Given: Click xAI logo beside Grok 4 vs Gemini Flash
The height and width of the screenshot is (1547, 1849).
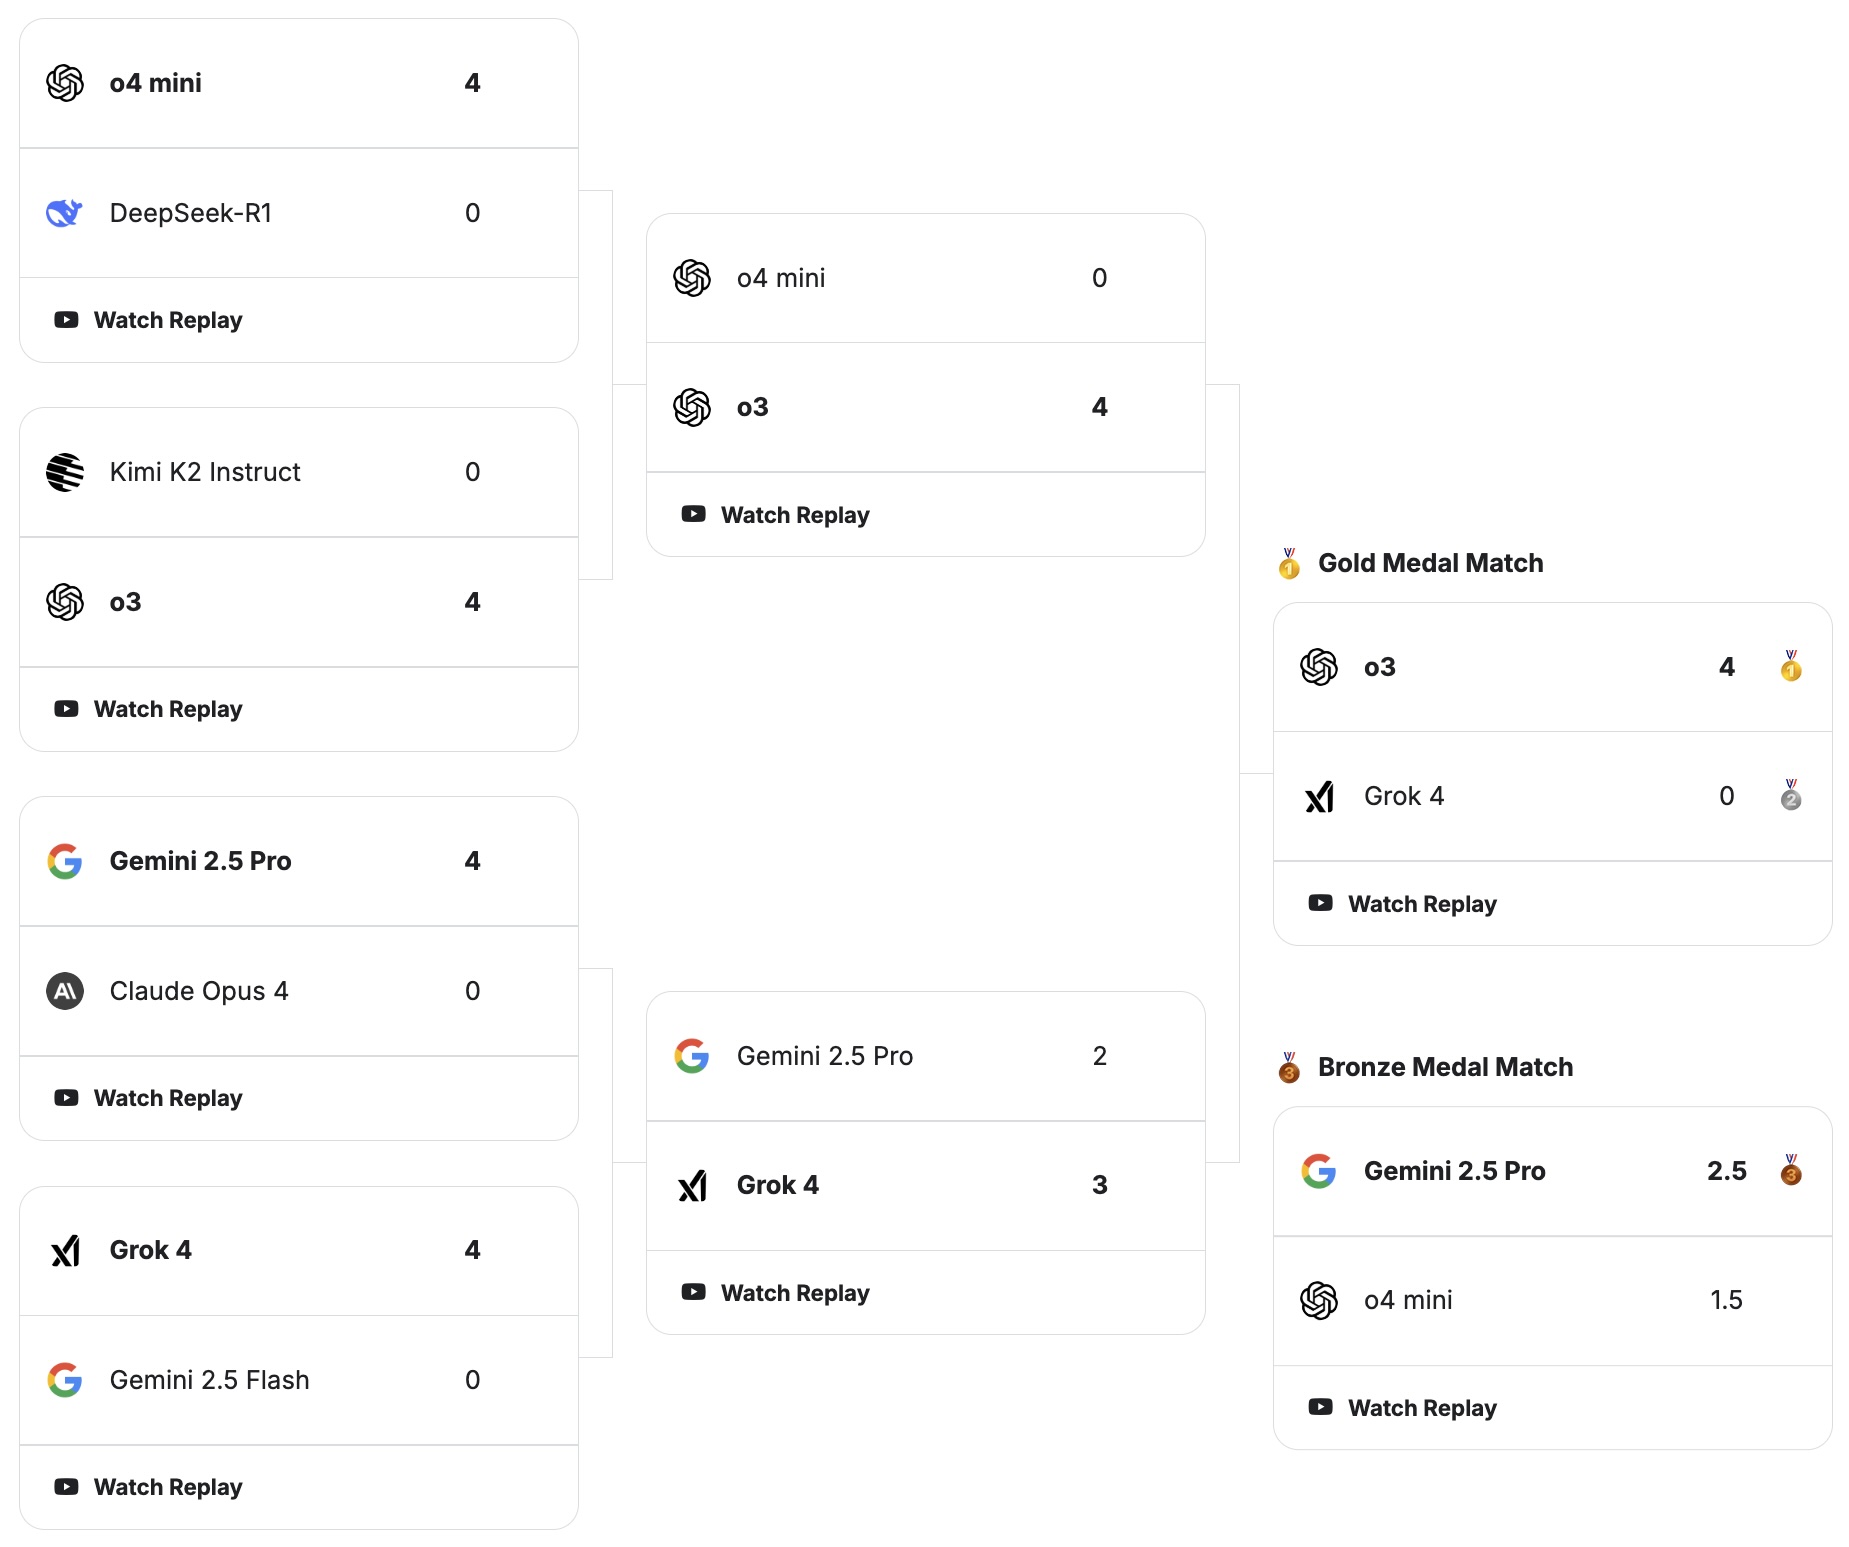Looking at the screenshot, I should [65, 1250].
